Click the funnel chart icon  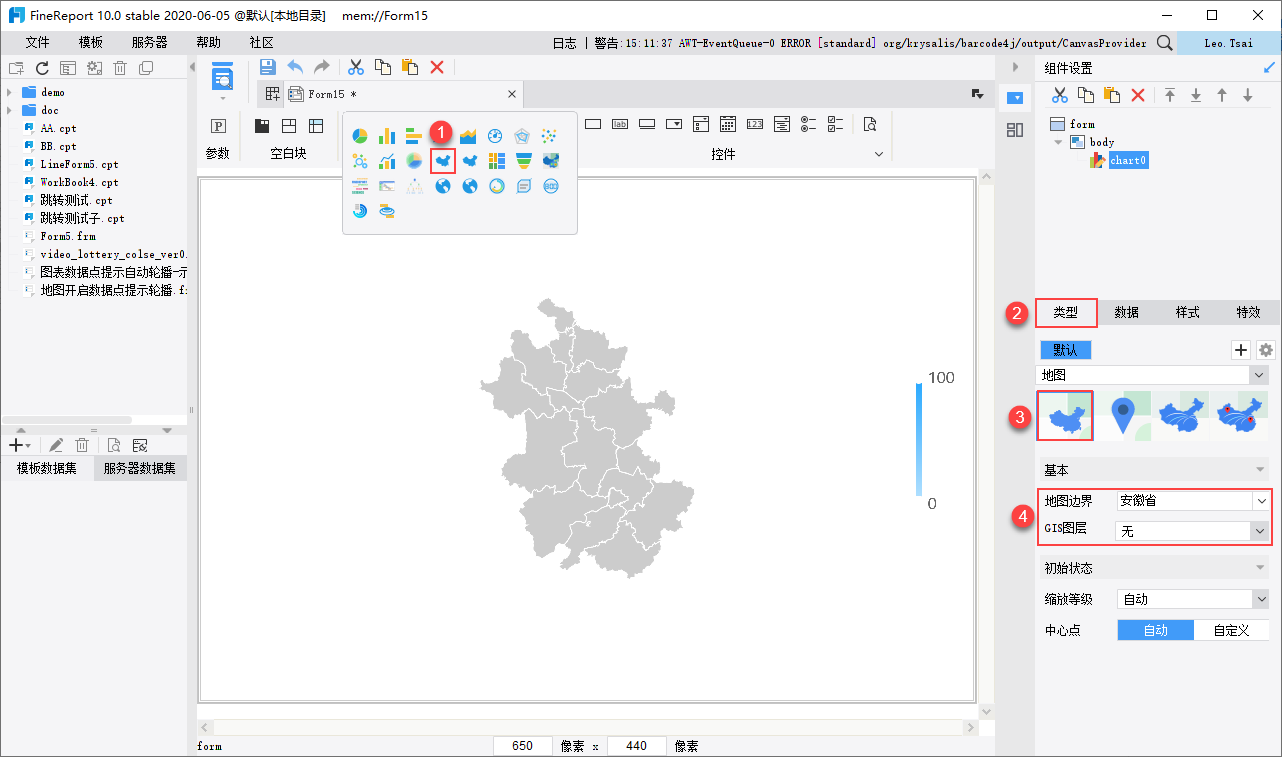click(524, 161)
